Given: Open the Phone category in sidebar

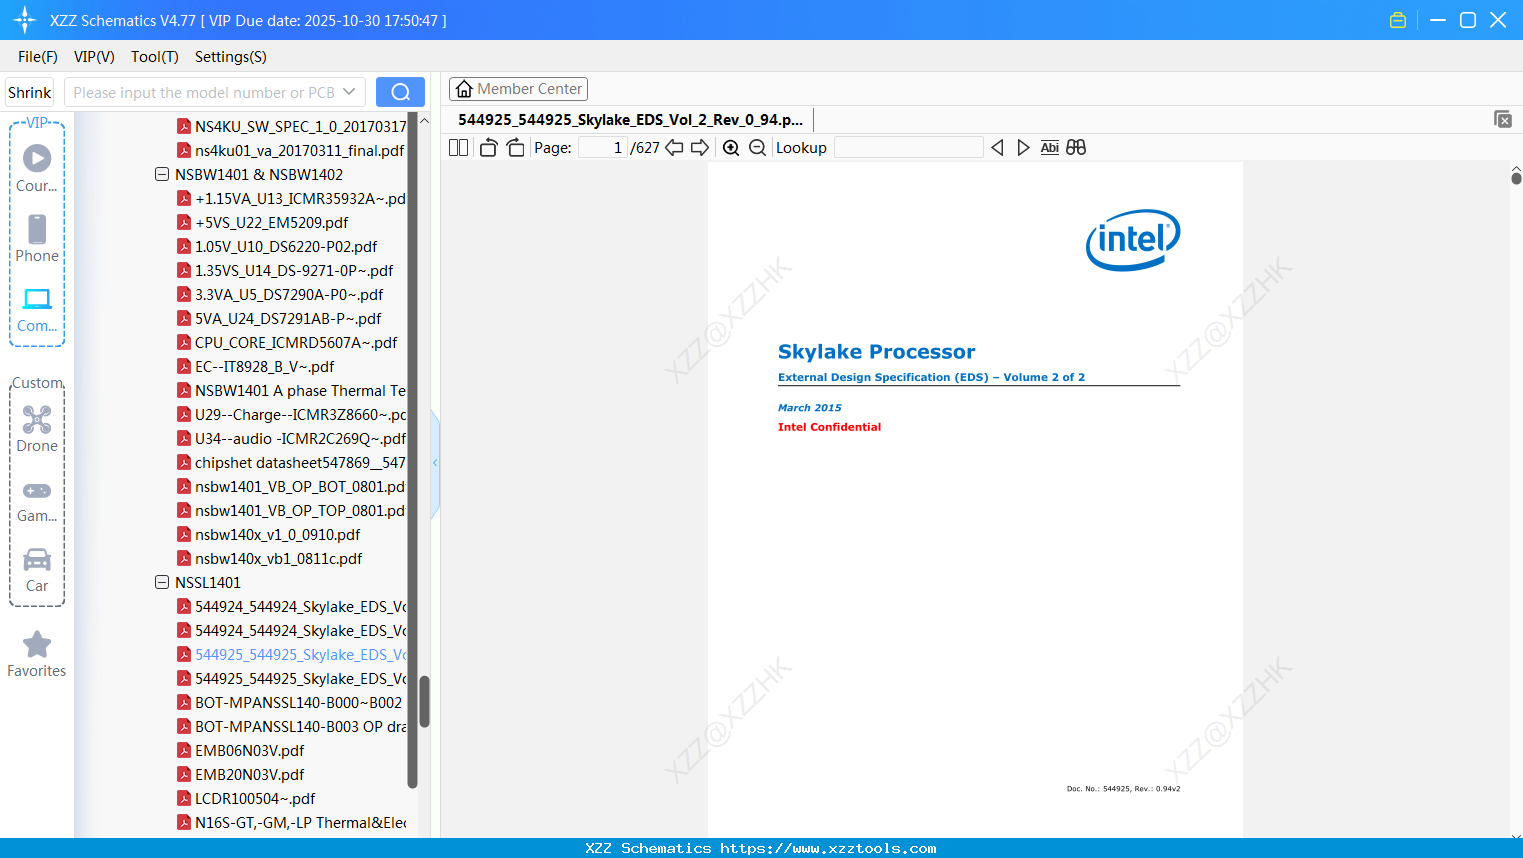Looking at the screenshot, I should coord(37,238).
